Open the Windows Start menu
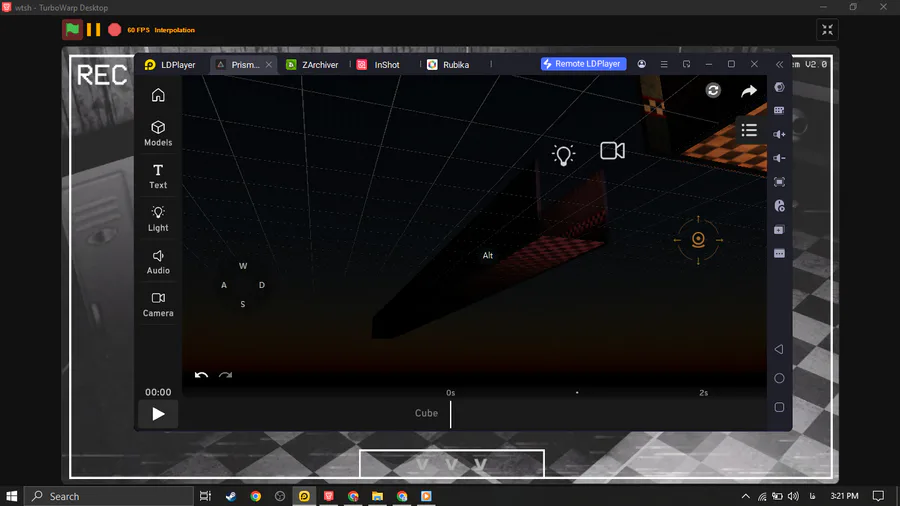Screen dimensions: 900x506 (x=11, y=496)
